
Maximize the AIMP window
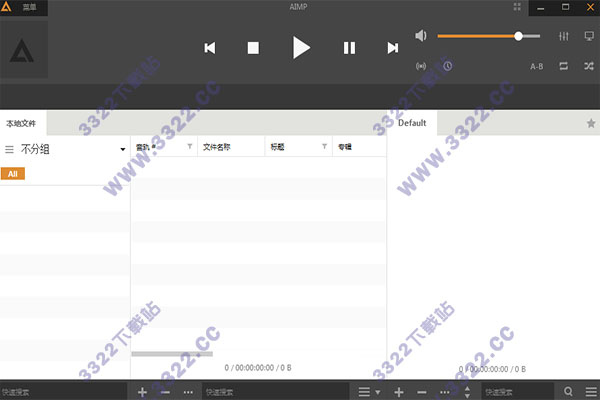pos(565,7)
